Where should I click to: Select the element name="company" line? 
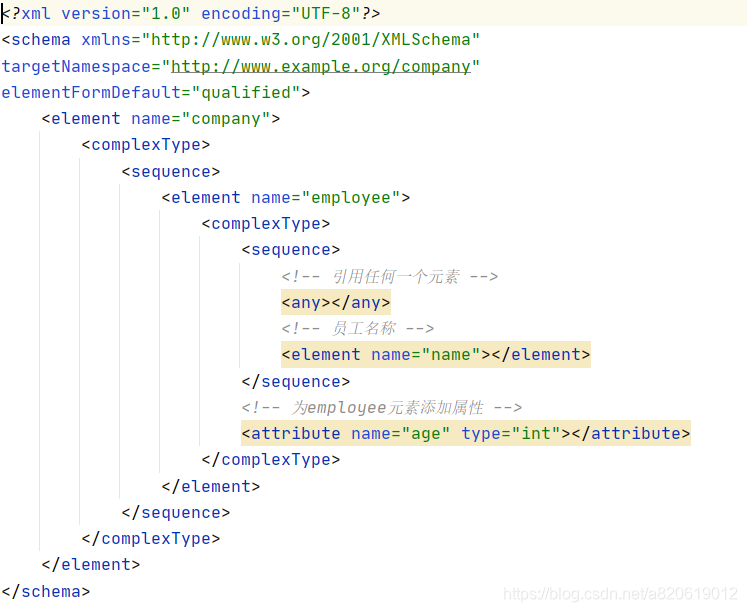161,119
